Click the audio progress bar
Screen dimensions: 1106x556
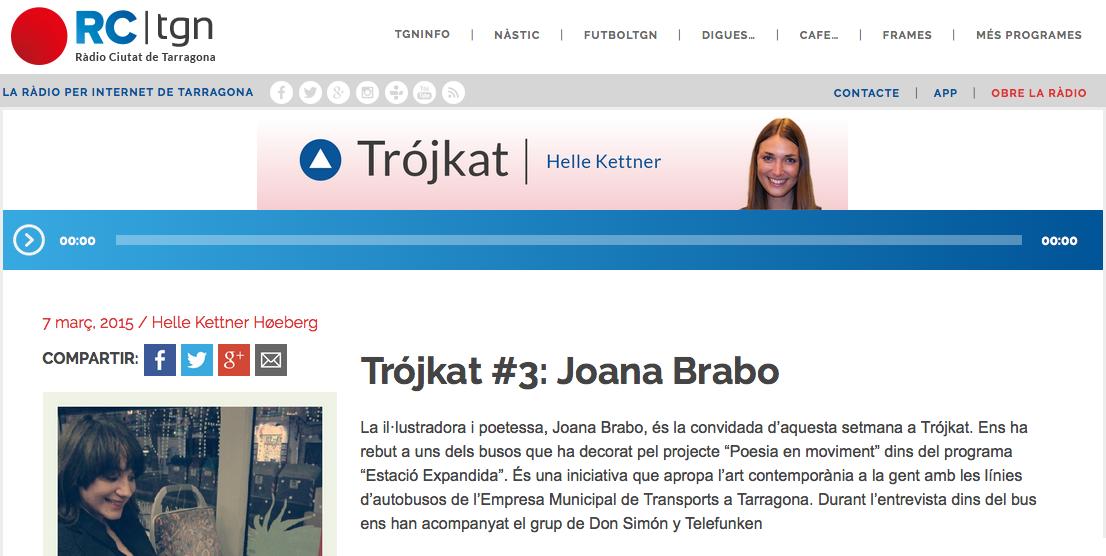tap(568, 240)
